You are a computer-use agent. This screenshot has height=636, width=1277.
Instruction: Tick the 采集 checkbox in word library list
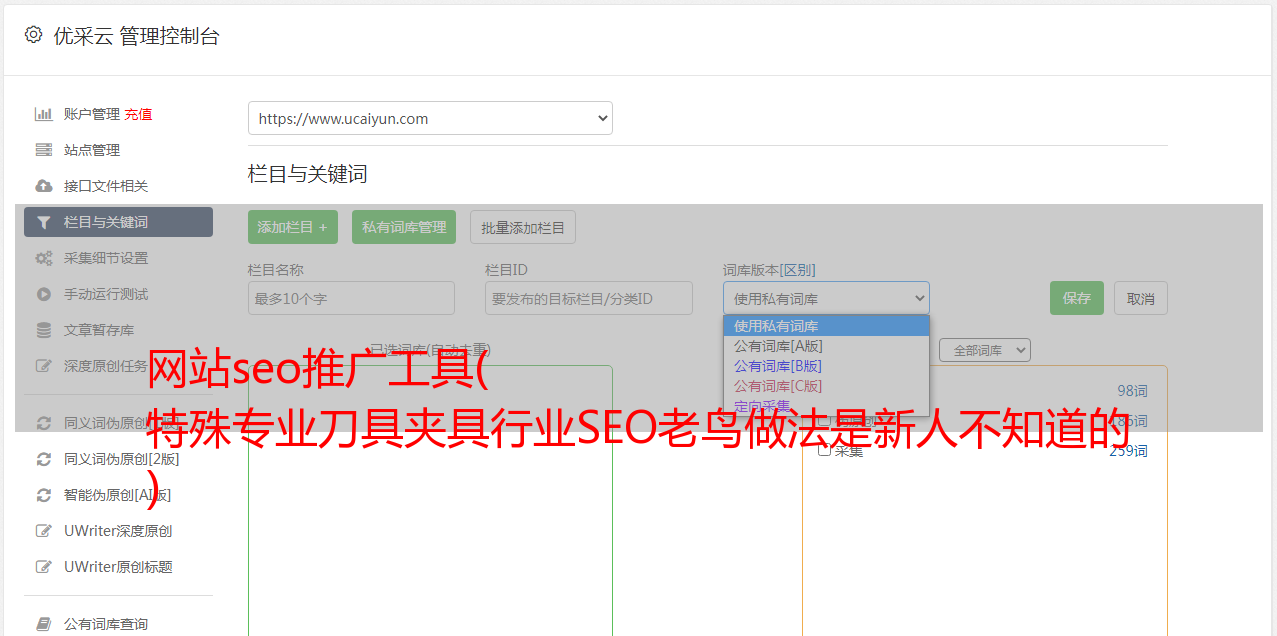point(825,450)
